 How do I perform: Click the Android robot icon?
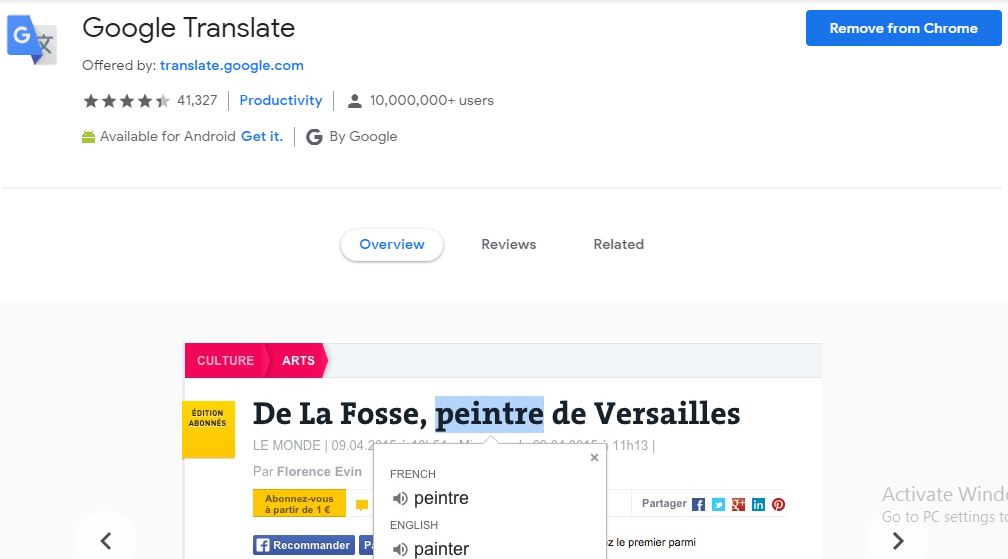click(88, 136)
